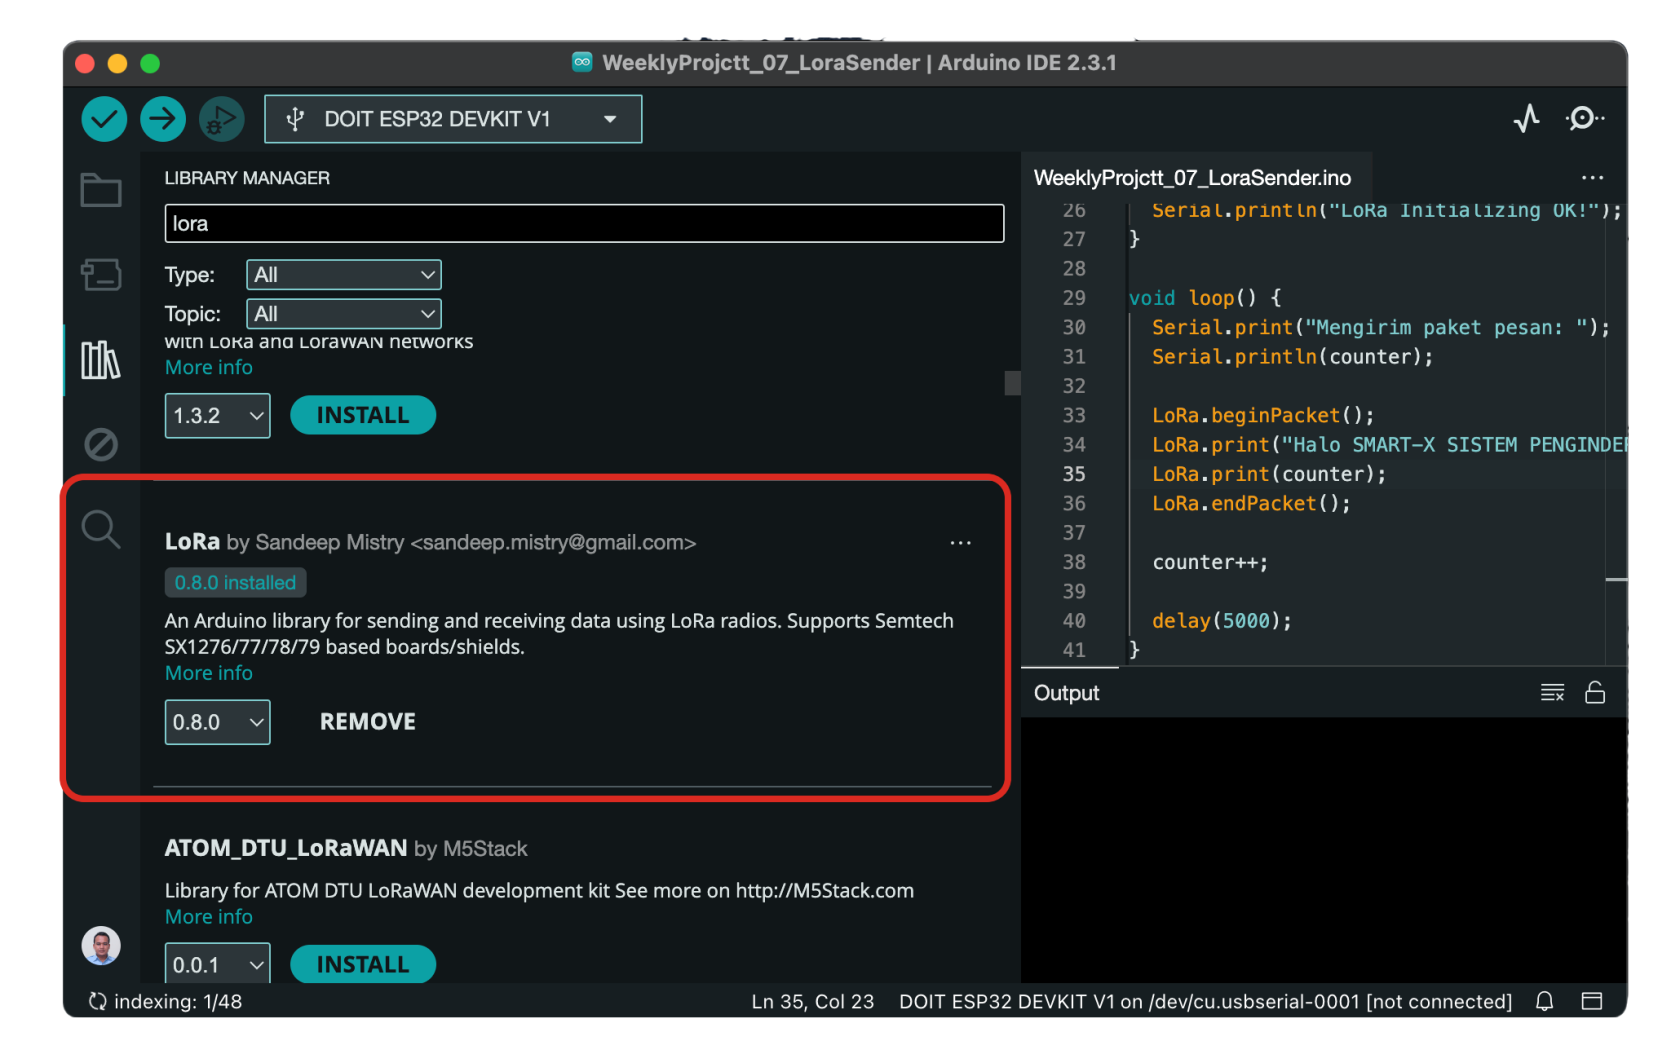Switch to WeeklyProjctt_07_LoraSender.ino tab
The height and width of the screenshot is (1063, 1680).
tap(1192, 178)
